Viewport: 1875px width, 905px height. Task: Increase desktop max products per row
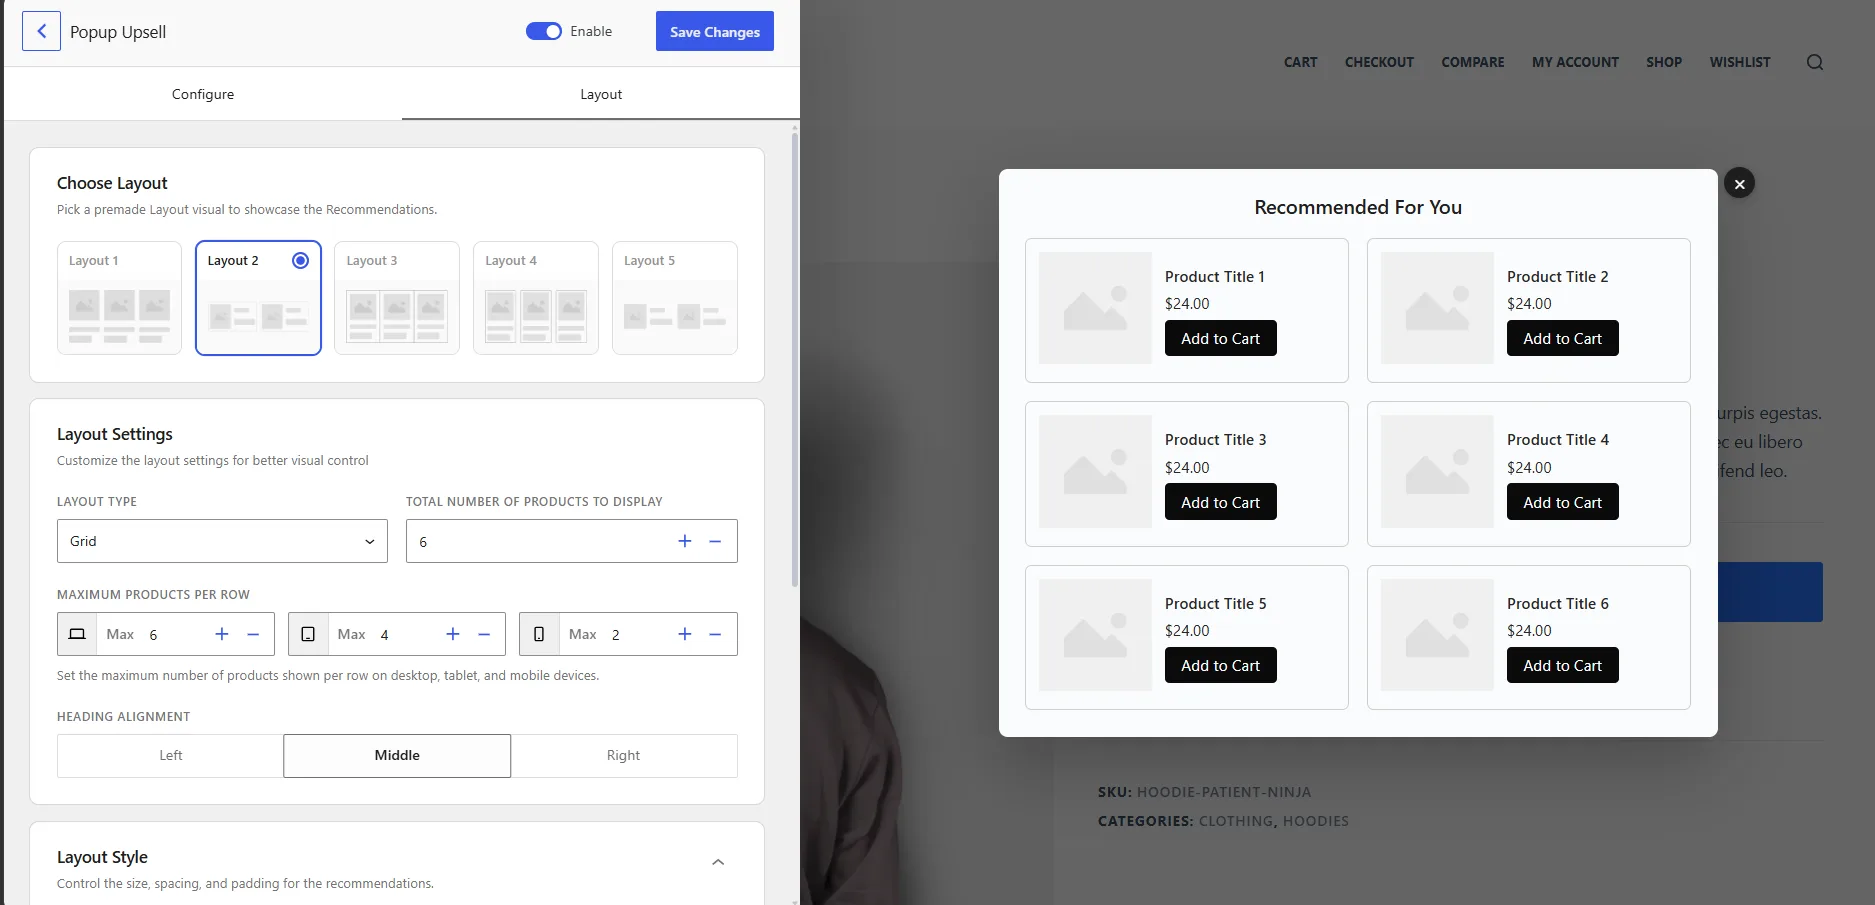(222, 634)
